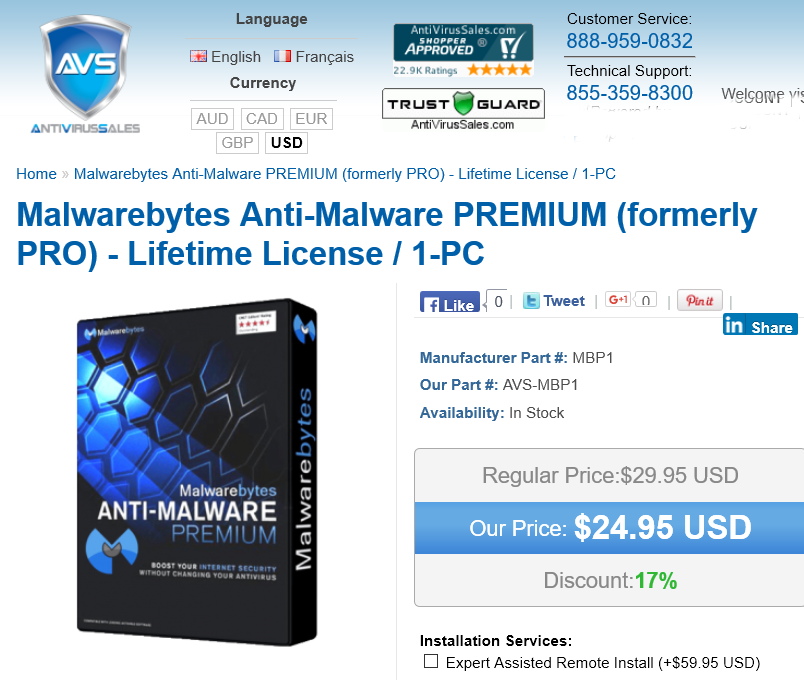This screenshot has height=680, width=804.
Task: Call customer service number 888-959-0832
Action: pos(629,41)
